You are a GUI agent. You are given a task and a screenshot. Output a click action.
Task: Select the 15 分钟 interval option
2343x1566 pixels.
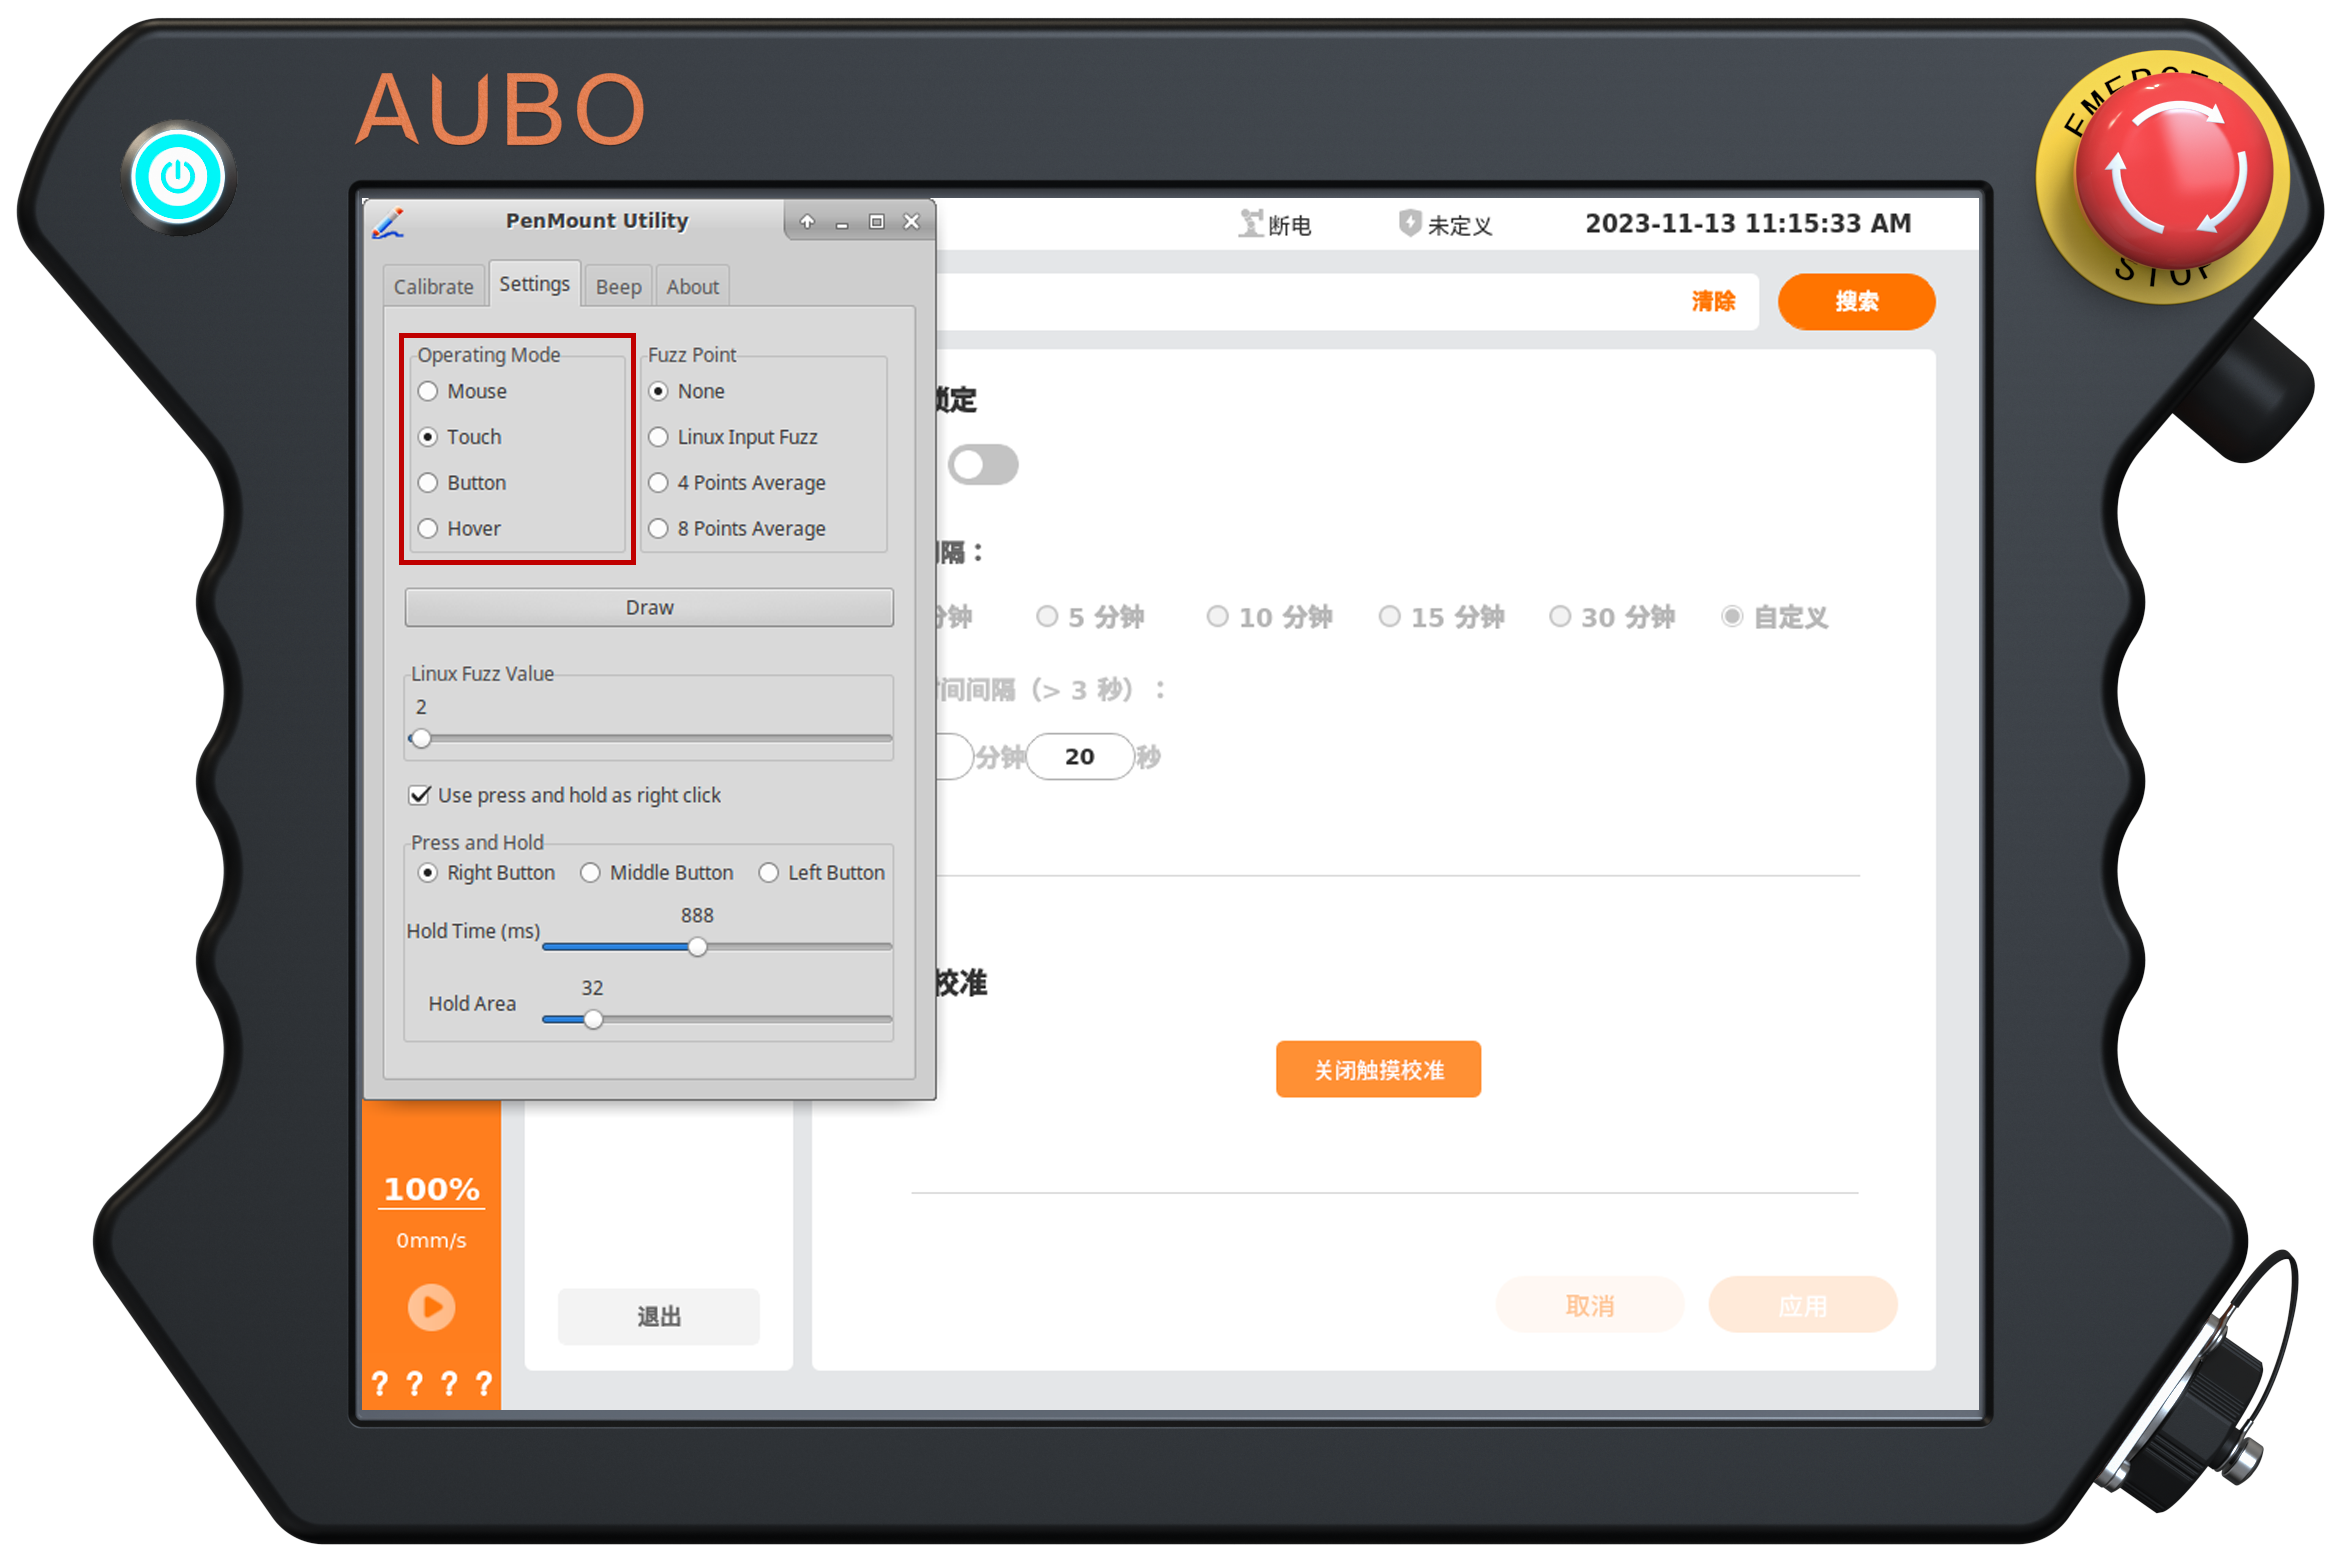[1441, 617]
